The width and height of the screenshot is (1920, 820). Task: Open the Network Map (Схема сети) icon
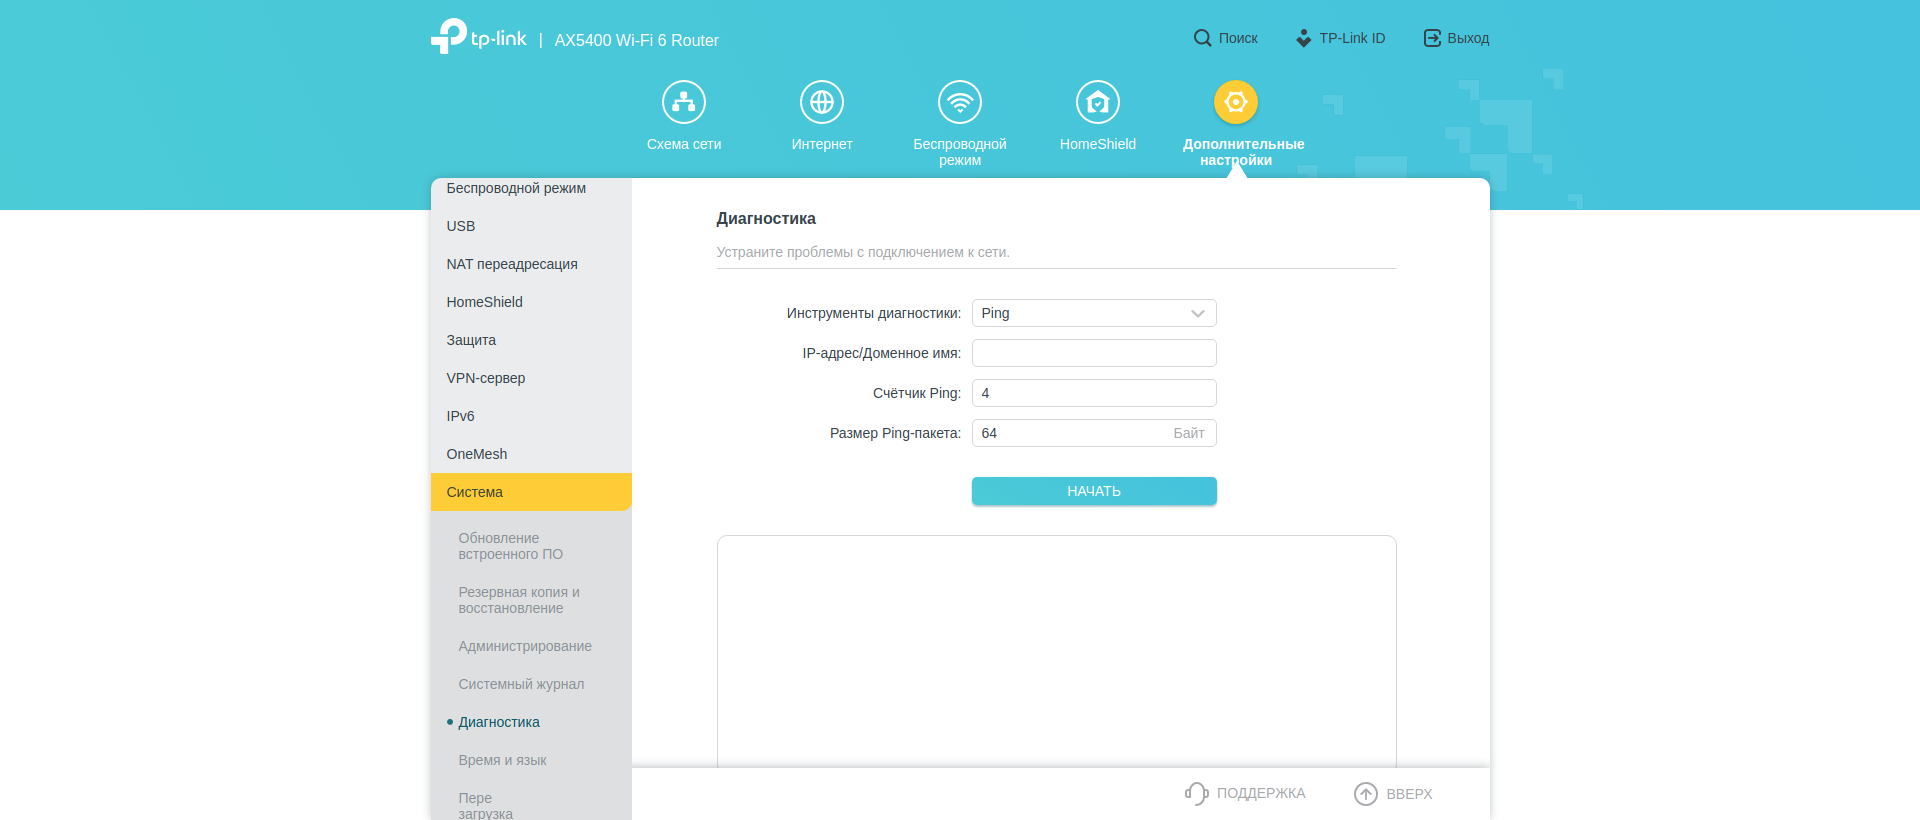click(x=684, y=102)
